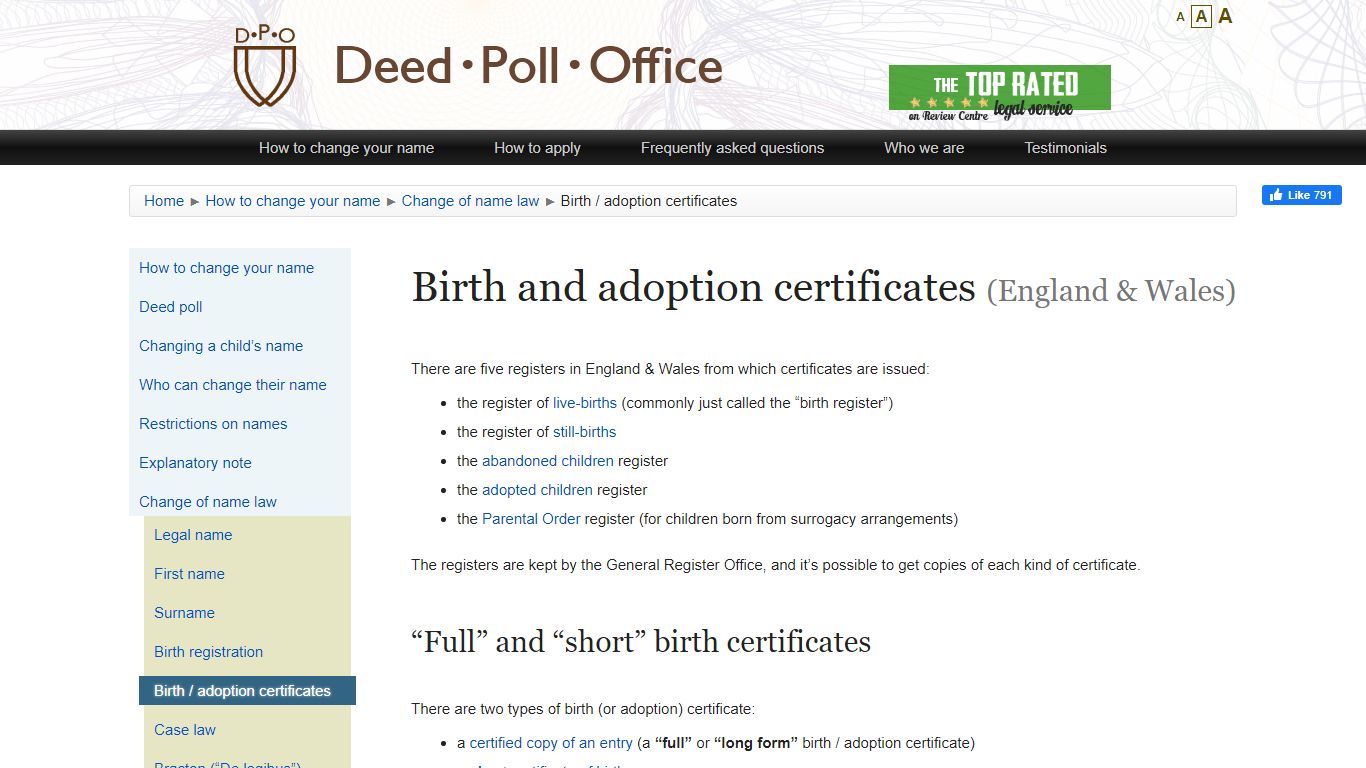Select the smallest font size A
The image size is (1366, 768).
click(x=1180, y=17)
